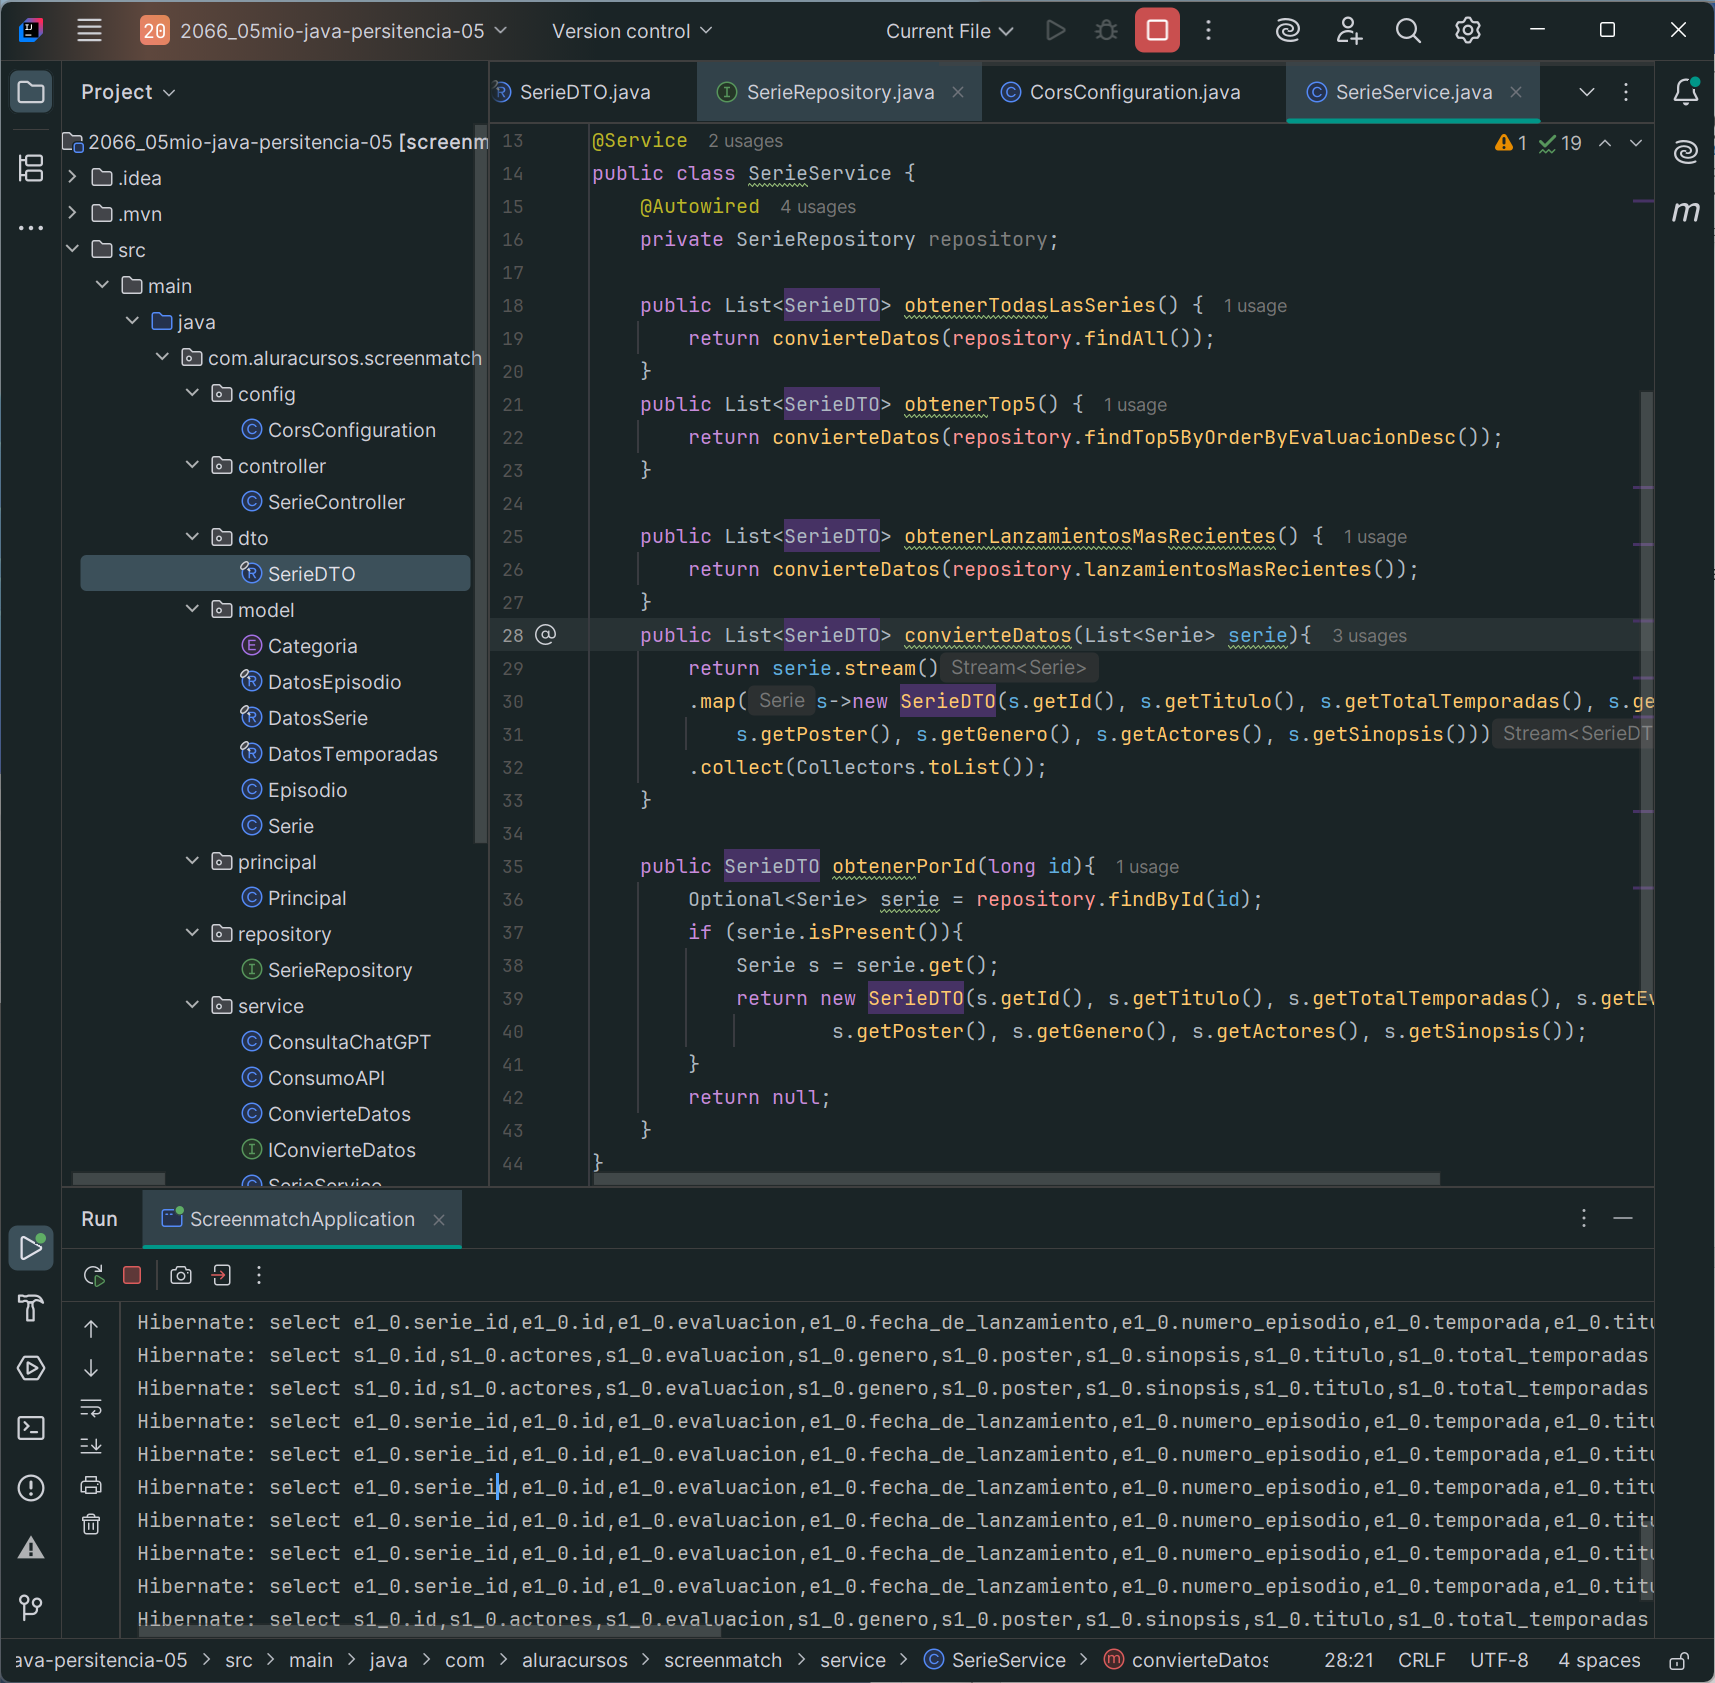Open the Services tool window icon
Image resolution: width=1715 pixels, height=1683 pixels.
[31, 1368]
